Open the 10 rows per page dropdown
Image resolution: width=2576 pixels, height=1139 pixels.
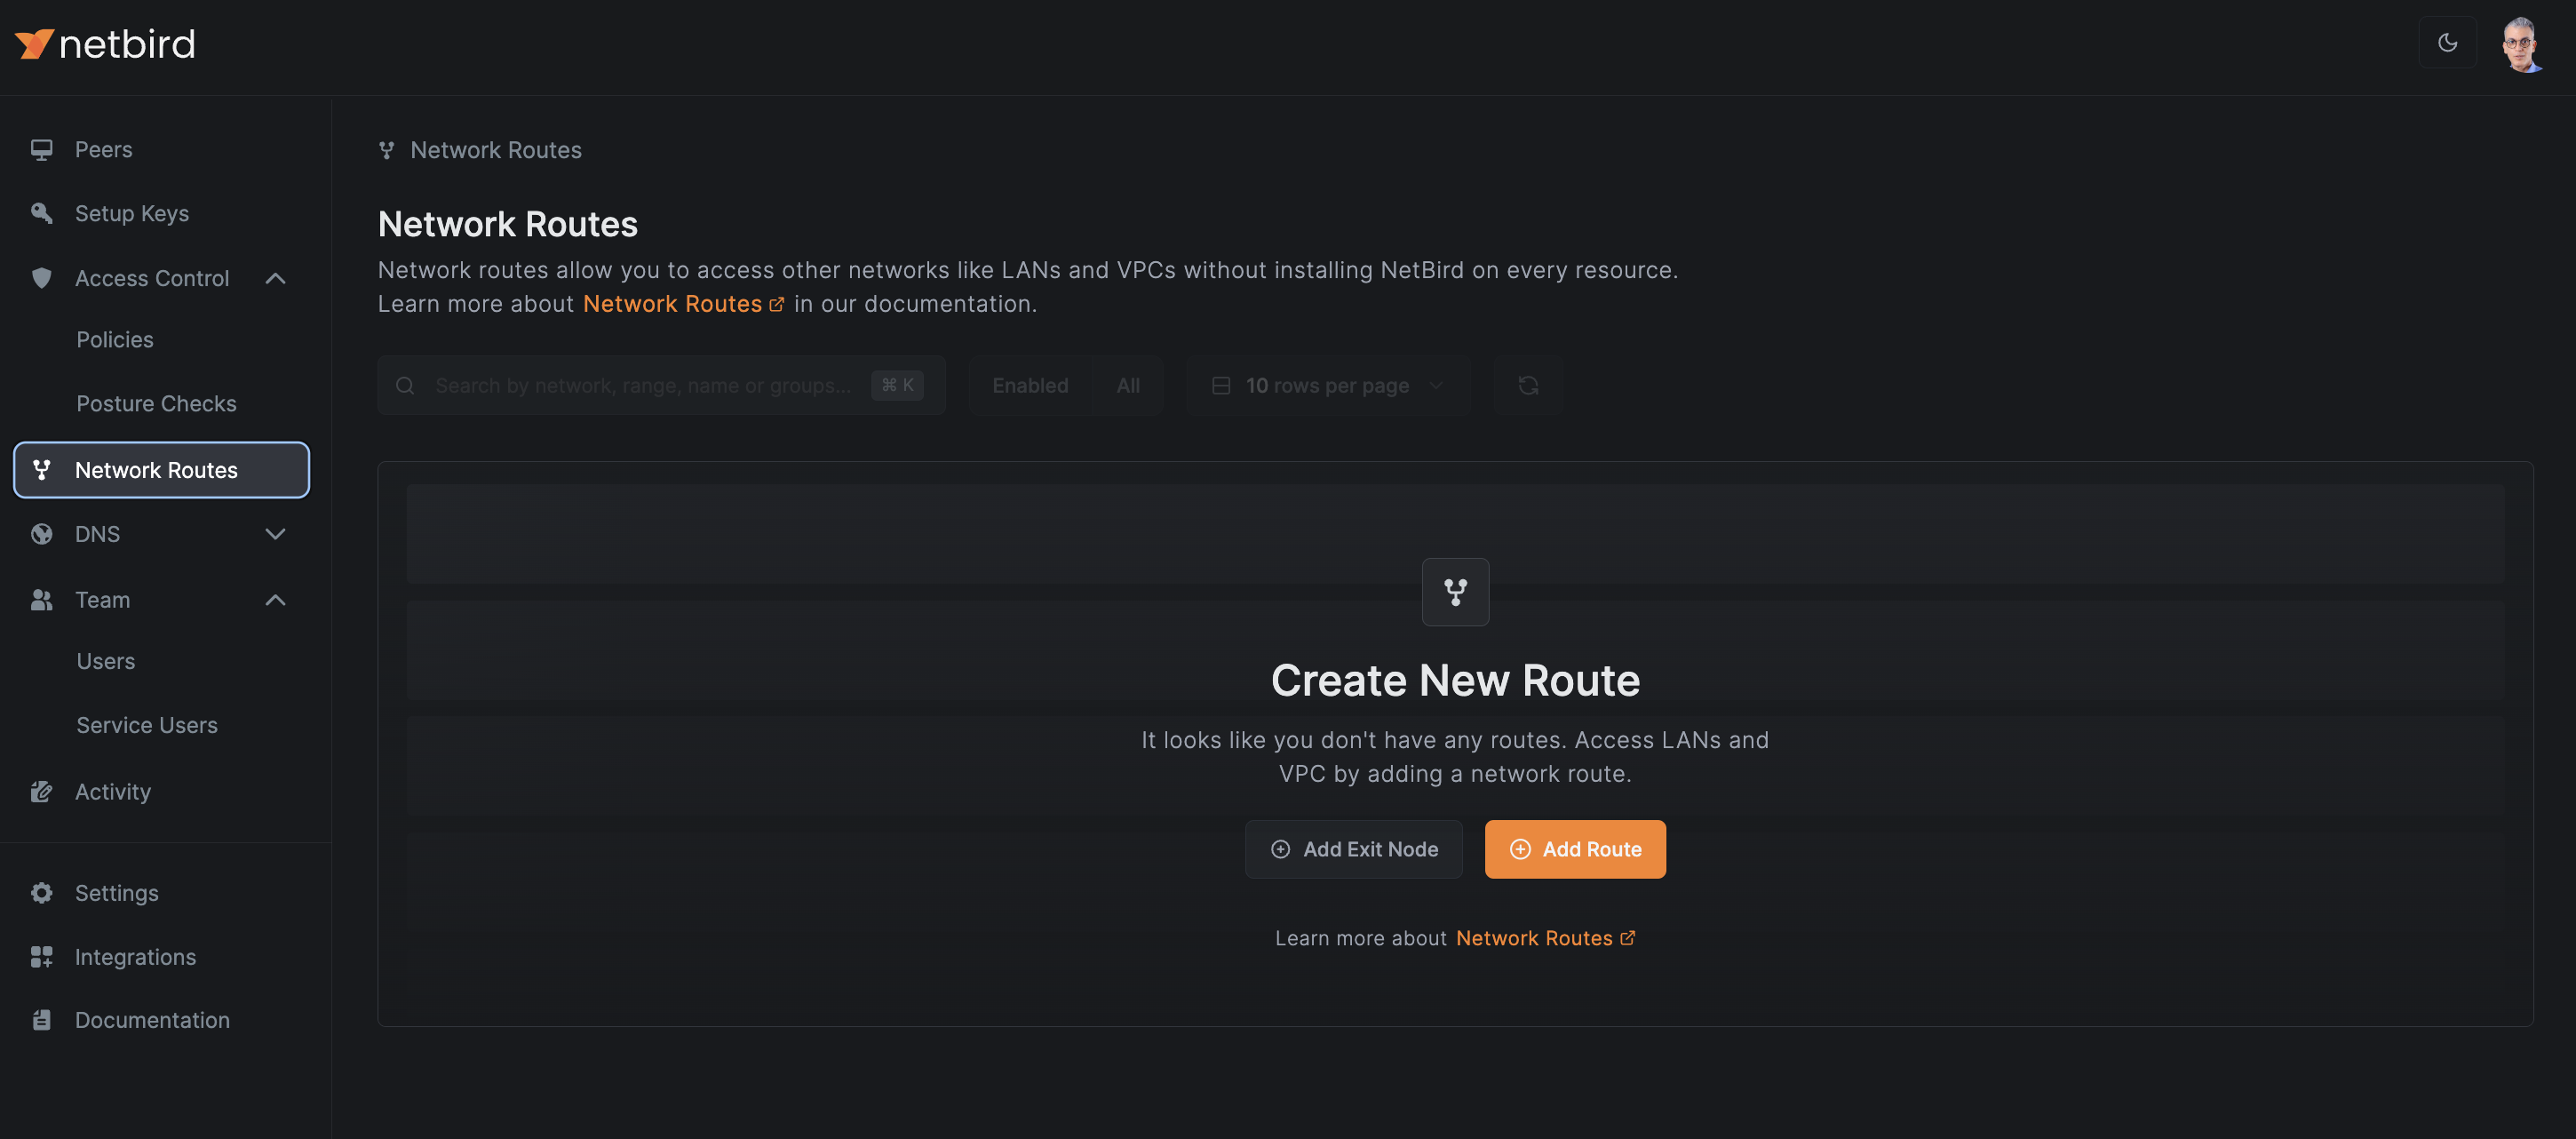(x=1327, y=385)
